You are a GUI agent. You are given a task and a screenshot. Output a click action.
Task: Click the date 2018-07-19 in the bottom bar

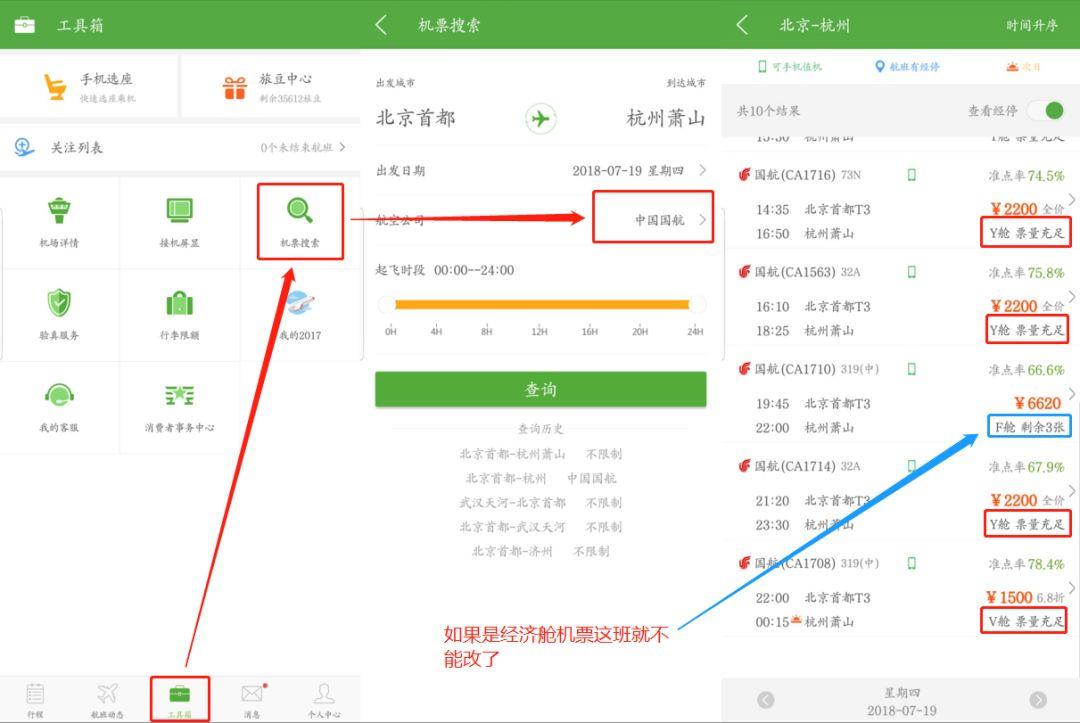coord(902,711)
